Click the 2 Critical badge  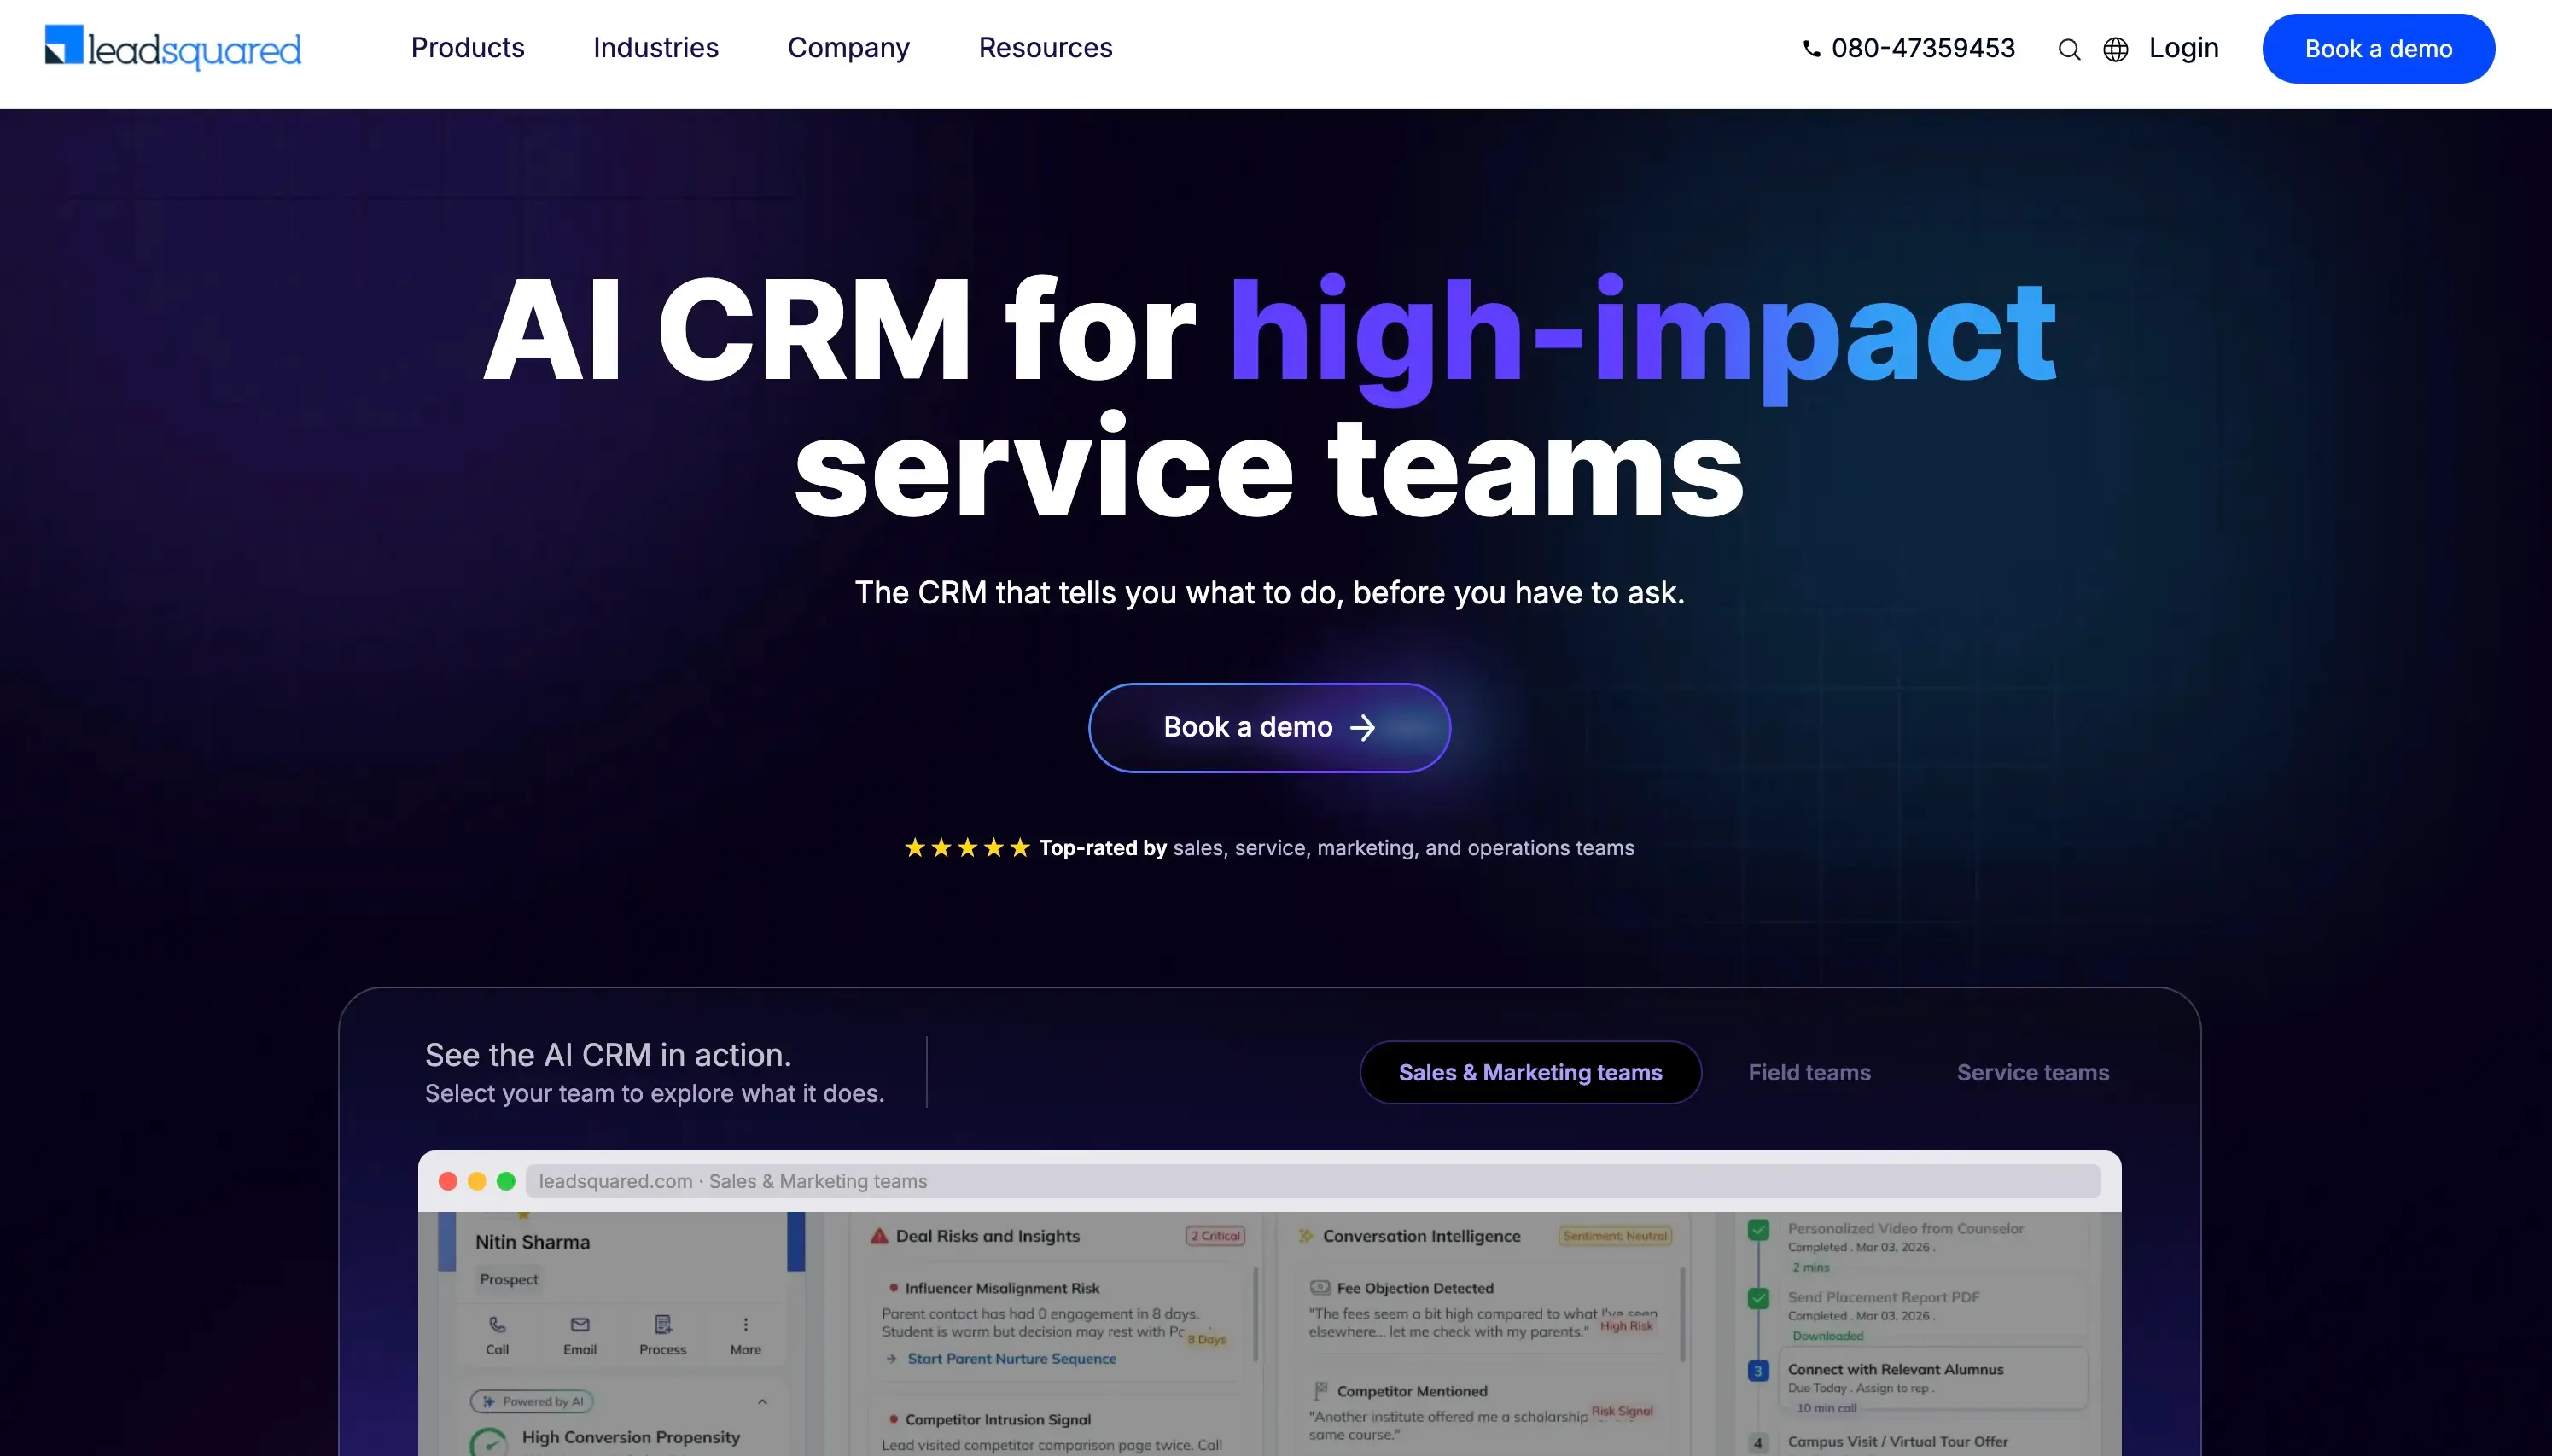click(1215, 1236)
